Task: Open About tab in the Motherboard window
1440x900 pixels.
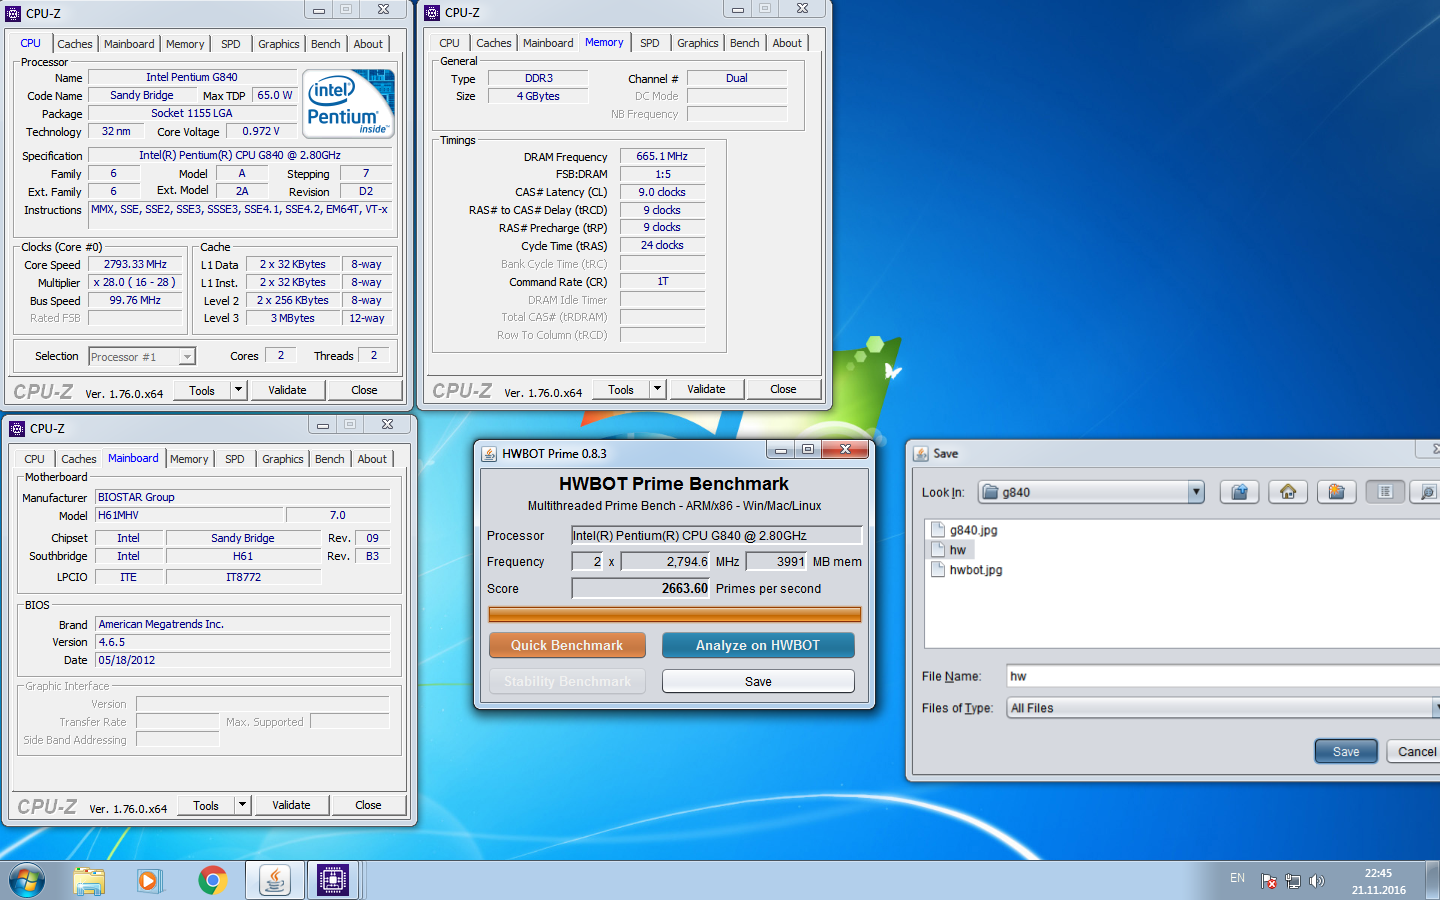Action: 372,459
